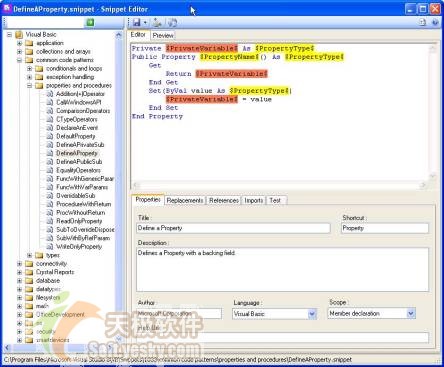Click the document icon next to help
This screenshot has height=367, width=444.
pos(422,22)
